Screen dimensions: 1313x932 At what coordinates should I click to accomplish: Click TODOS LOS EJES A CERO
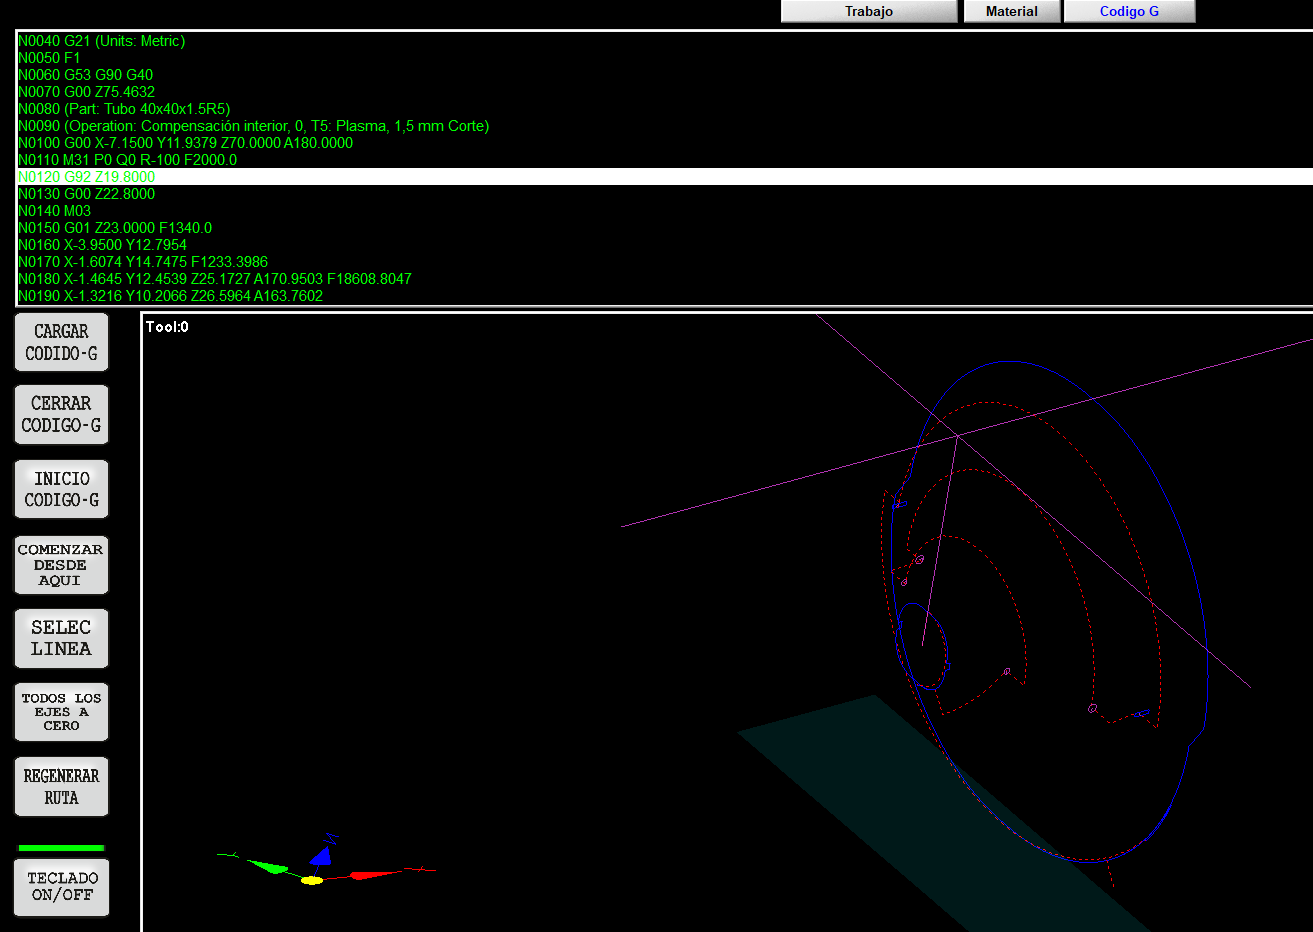(61, 712)
